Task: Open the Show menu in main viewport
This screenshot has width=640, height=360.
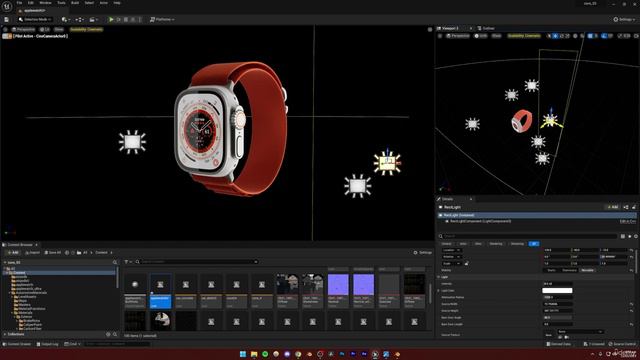Action: 59,29
